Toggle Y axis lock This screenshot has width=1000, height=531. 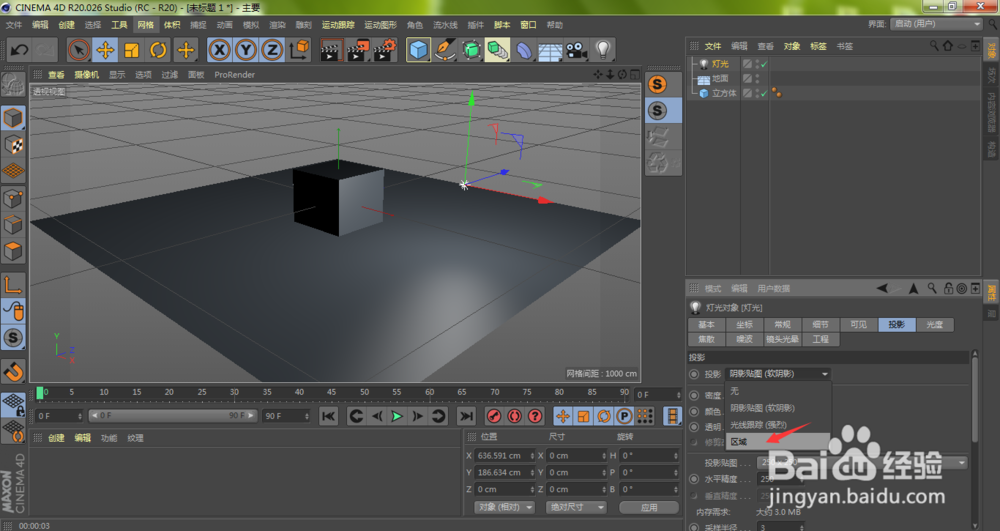click(246, 50)
